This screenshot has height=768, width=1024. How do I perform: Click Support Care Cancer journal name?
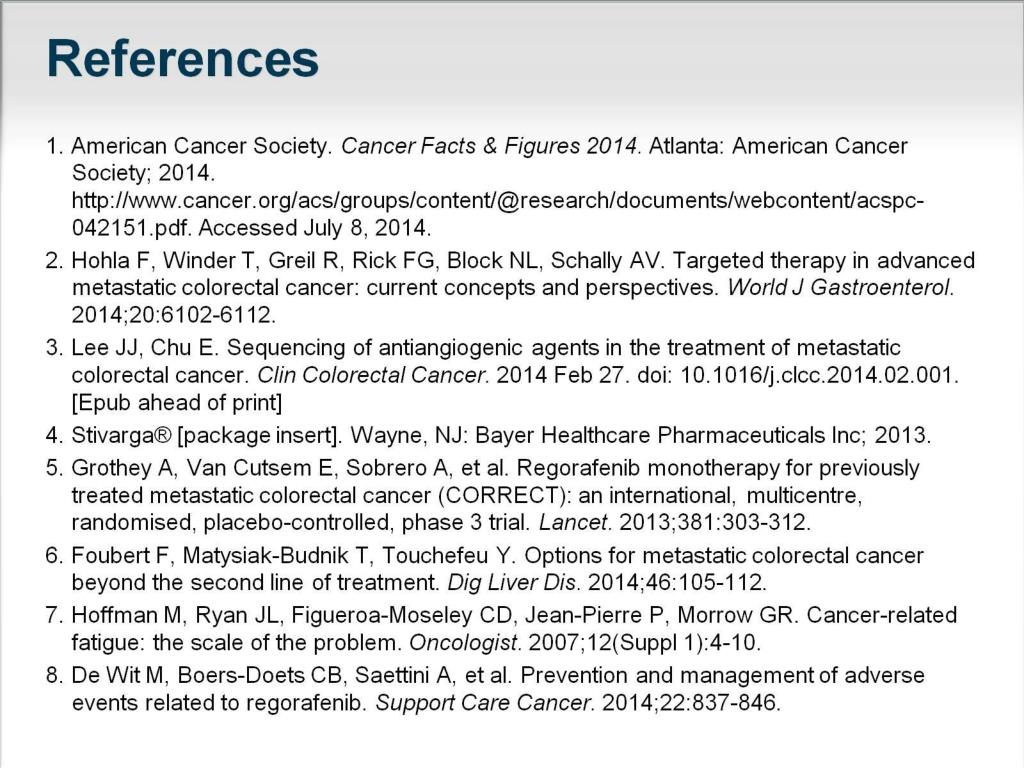pyautogui.click(x=485, y=703)
